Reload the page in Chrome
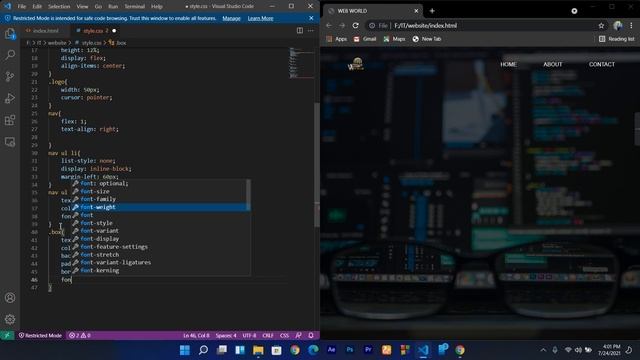640x360 pixels. pyautogui.click(x=356, y=25)
